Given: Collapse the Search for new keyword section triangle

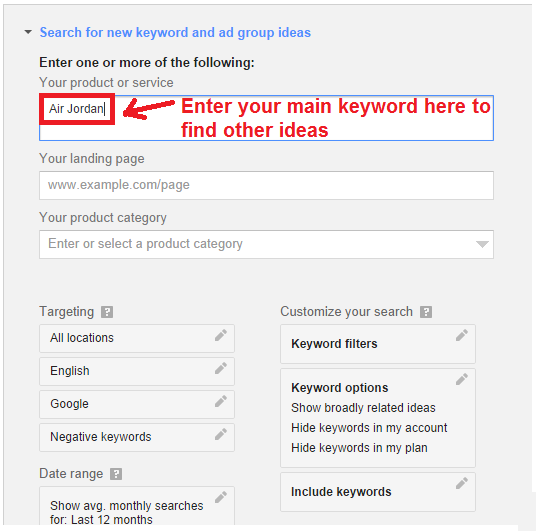Looking at the screenshot, I should 28,32.
